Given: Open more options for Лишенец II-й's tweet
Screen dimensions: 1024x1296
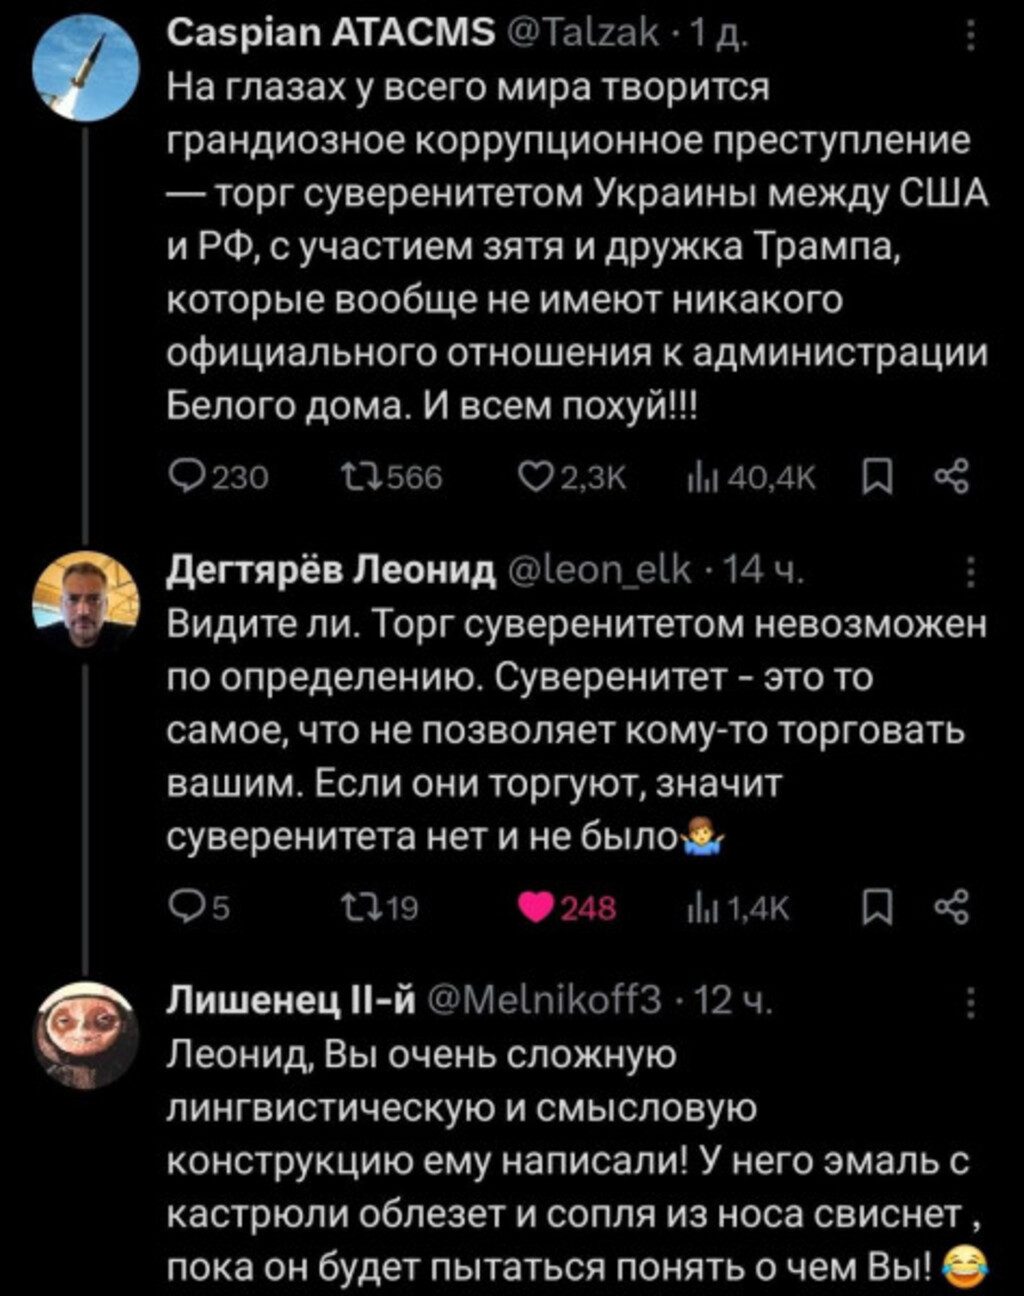Looking at the screenshot, I should tap(969, 1000).
